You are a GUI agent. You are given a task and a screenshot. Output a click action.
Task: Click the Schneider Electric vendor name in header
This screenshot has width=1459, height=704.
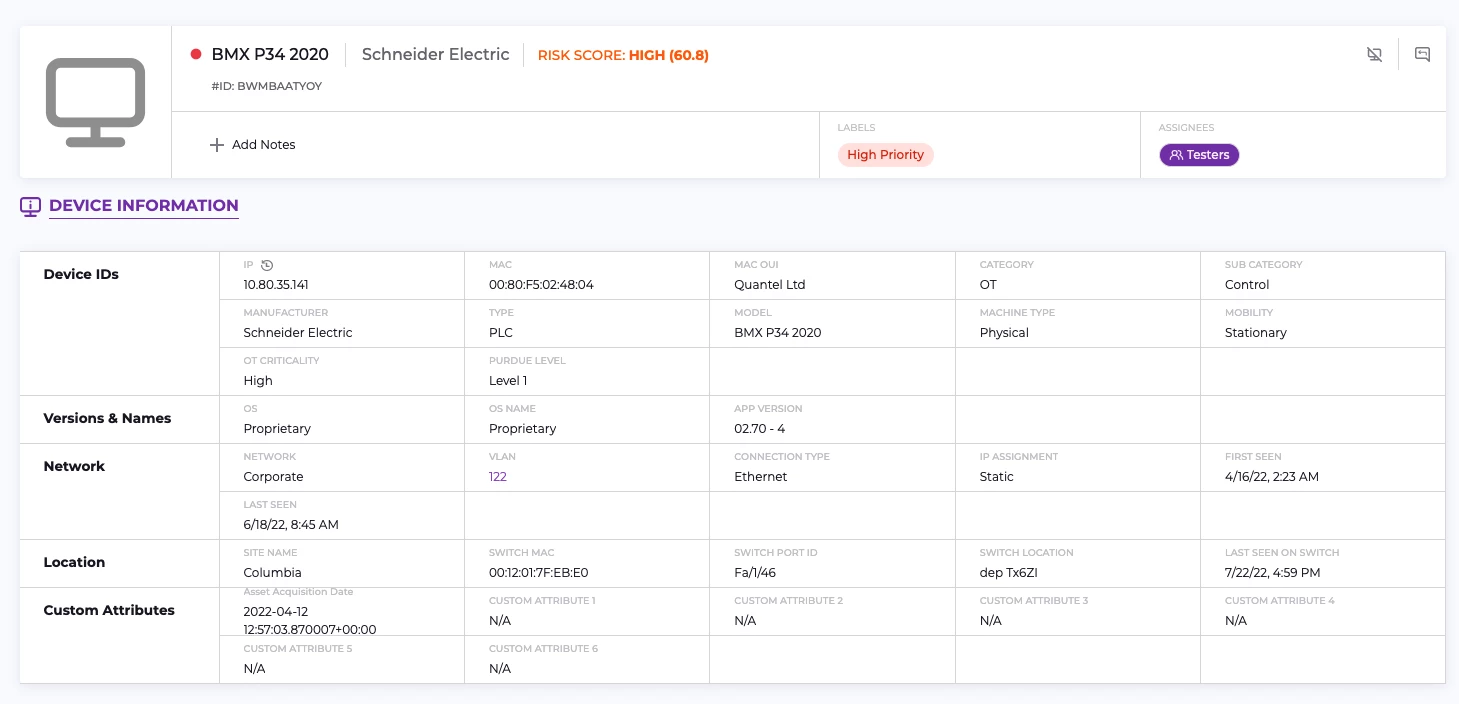pos(435,54)
